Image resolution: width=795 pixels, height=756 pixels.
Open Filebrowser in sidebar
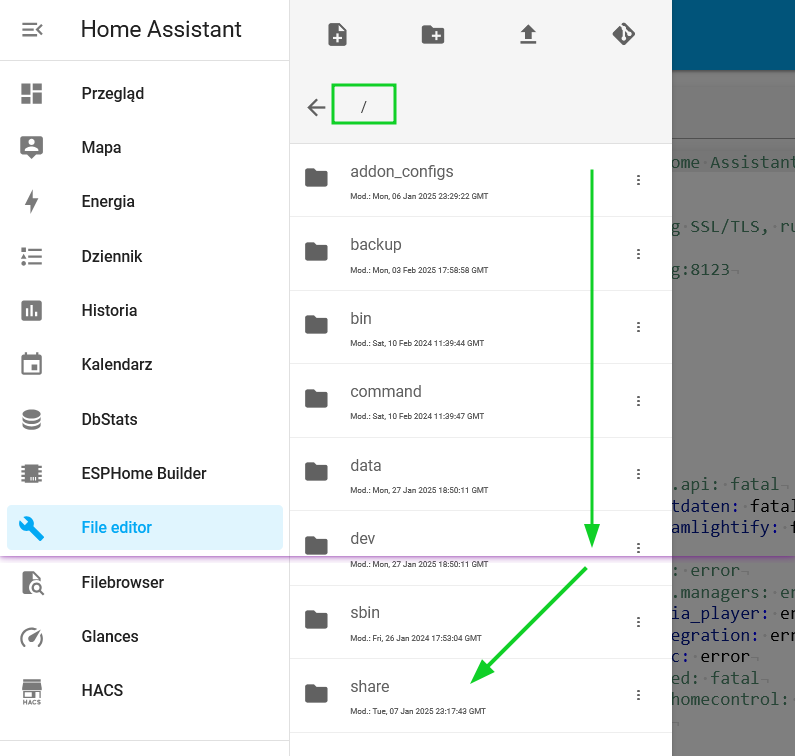tap(144, 582)
